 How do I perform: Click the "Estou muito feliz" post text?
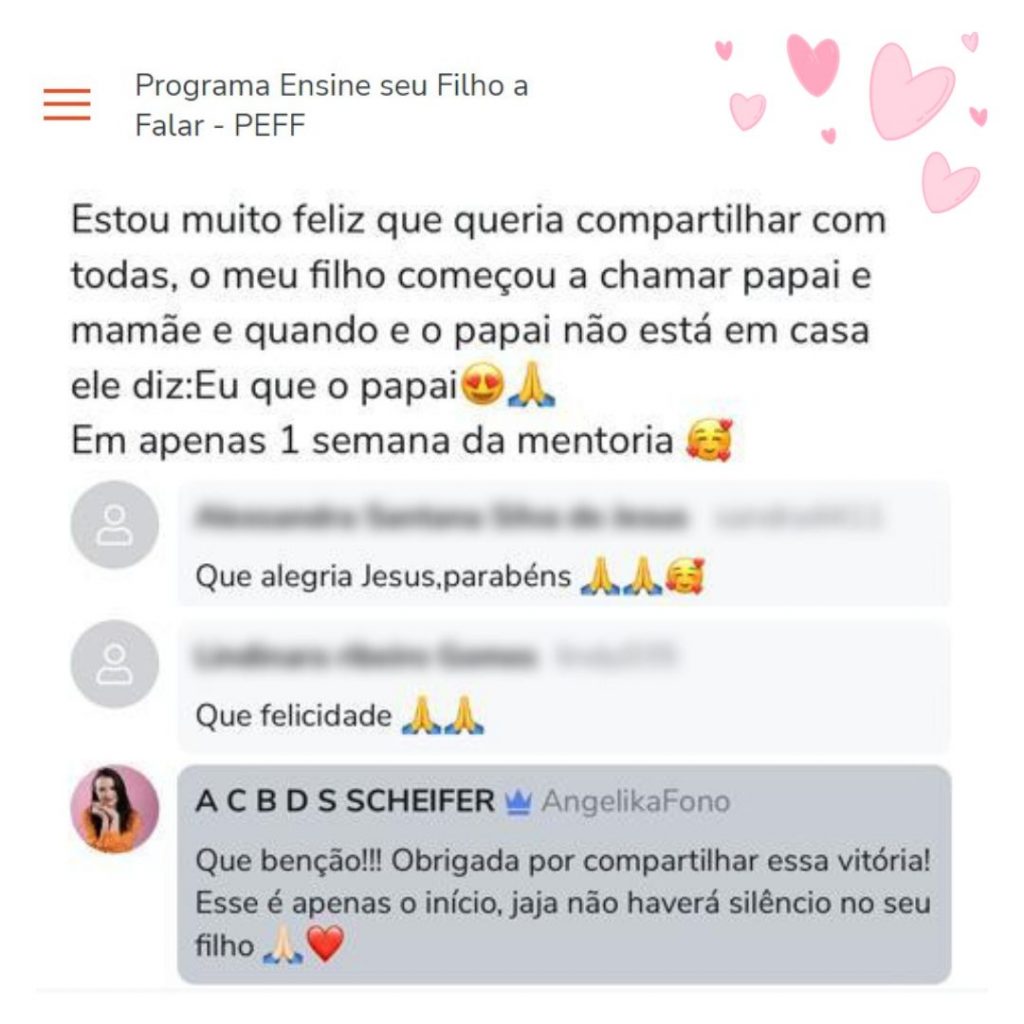click(478, 330)
